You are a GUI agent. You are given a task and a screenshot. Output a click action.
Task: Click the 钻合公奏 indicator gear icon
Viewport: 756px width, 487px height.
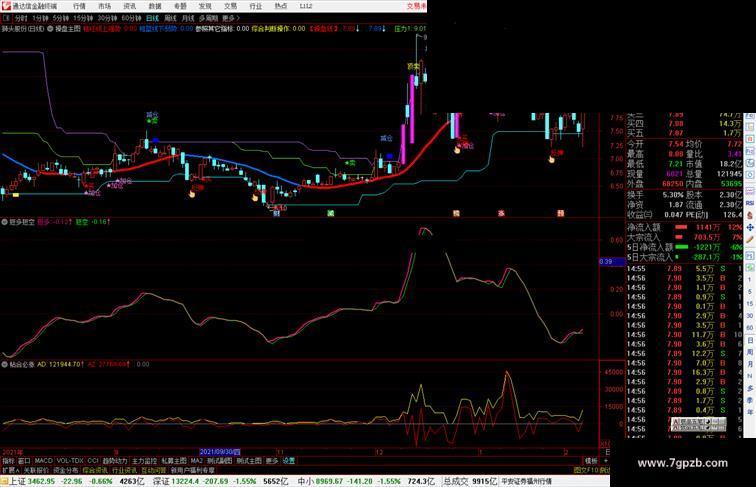point(5,365)
